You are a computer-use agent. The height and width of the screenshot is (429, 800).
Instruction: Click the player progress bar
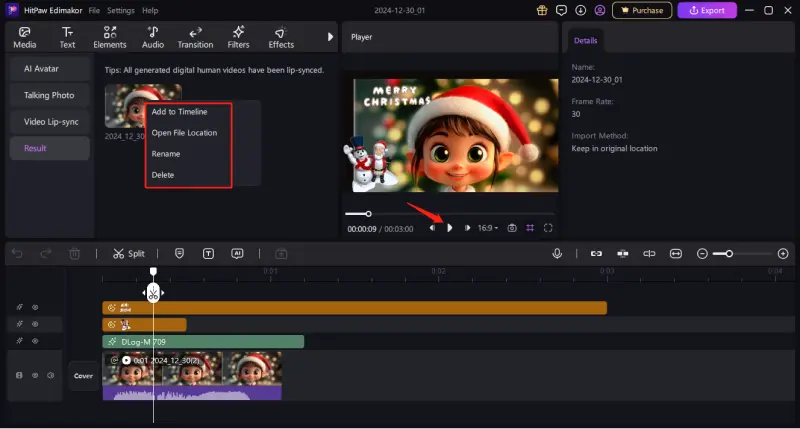[448, 213]
